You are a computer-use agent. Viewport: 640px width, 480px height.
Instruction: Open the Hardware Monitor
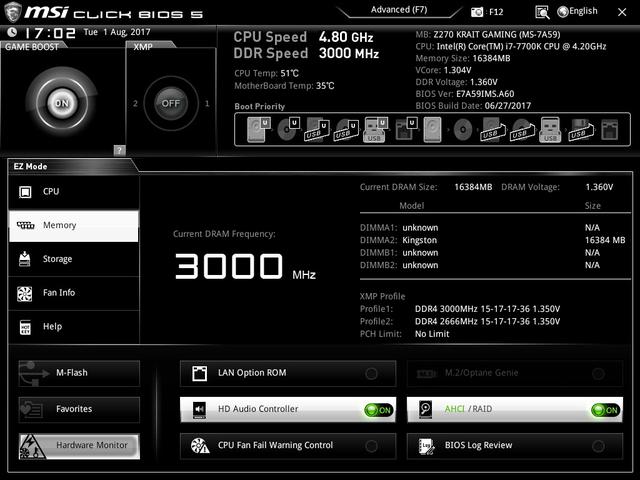coord(79,446)
